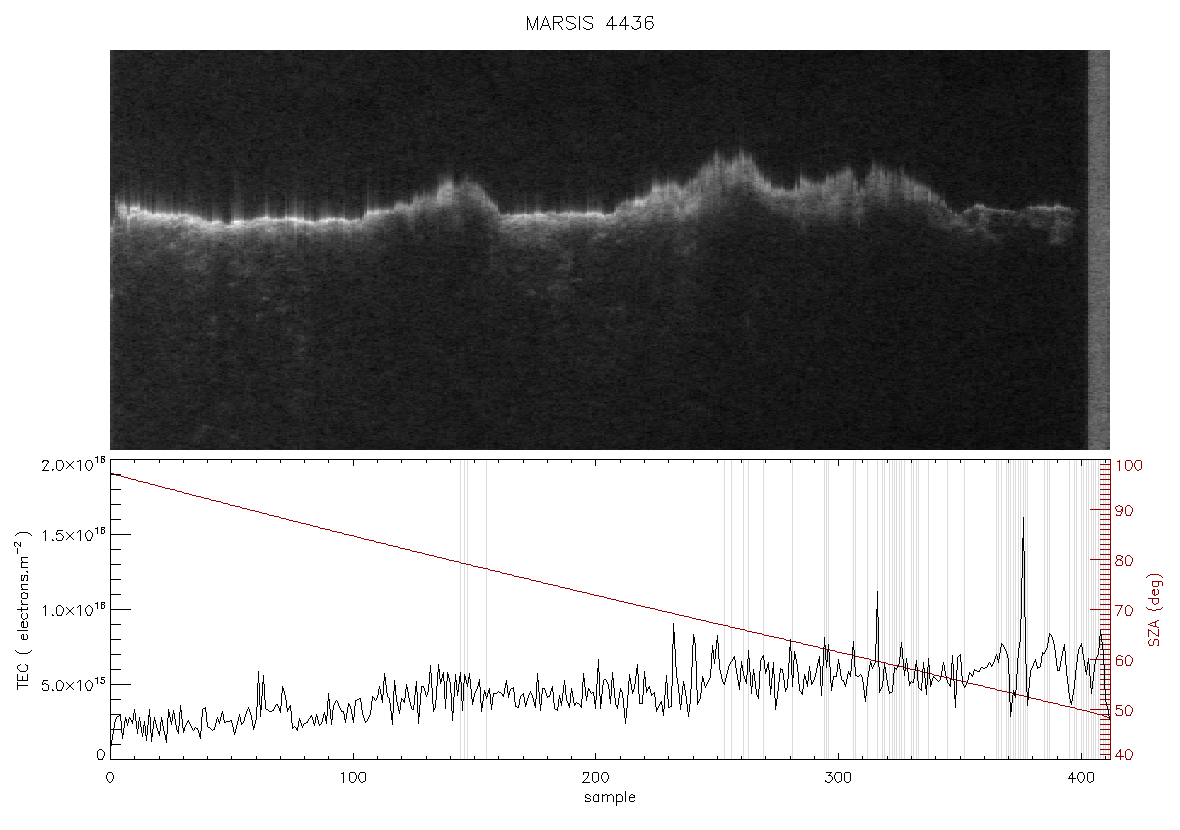Click the 0 tick label on the sample axis
The height and width of the screenshot is (830, 1180).
[x=111, y=777]
